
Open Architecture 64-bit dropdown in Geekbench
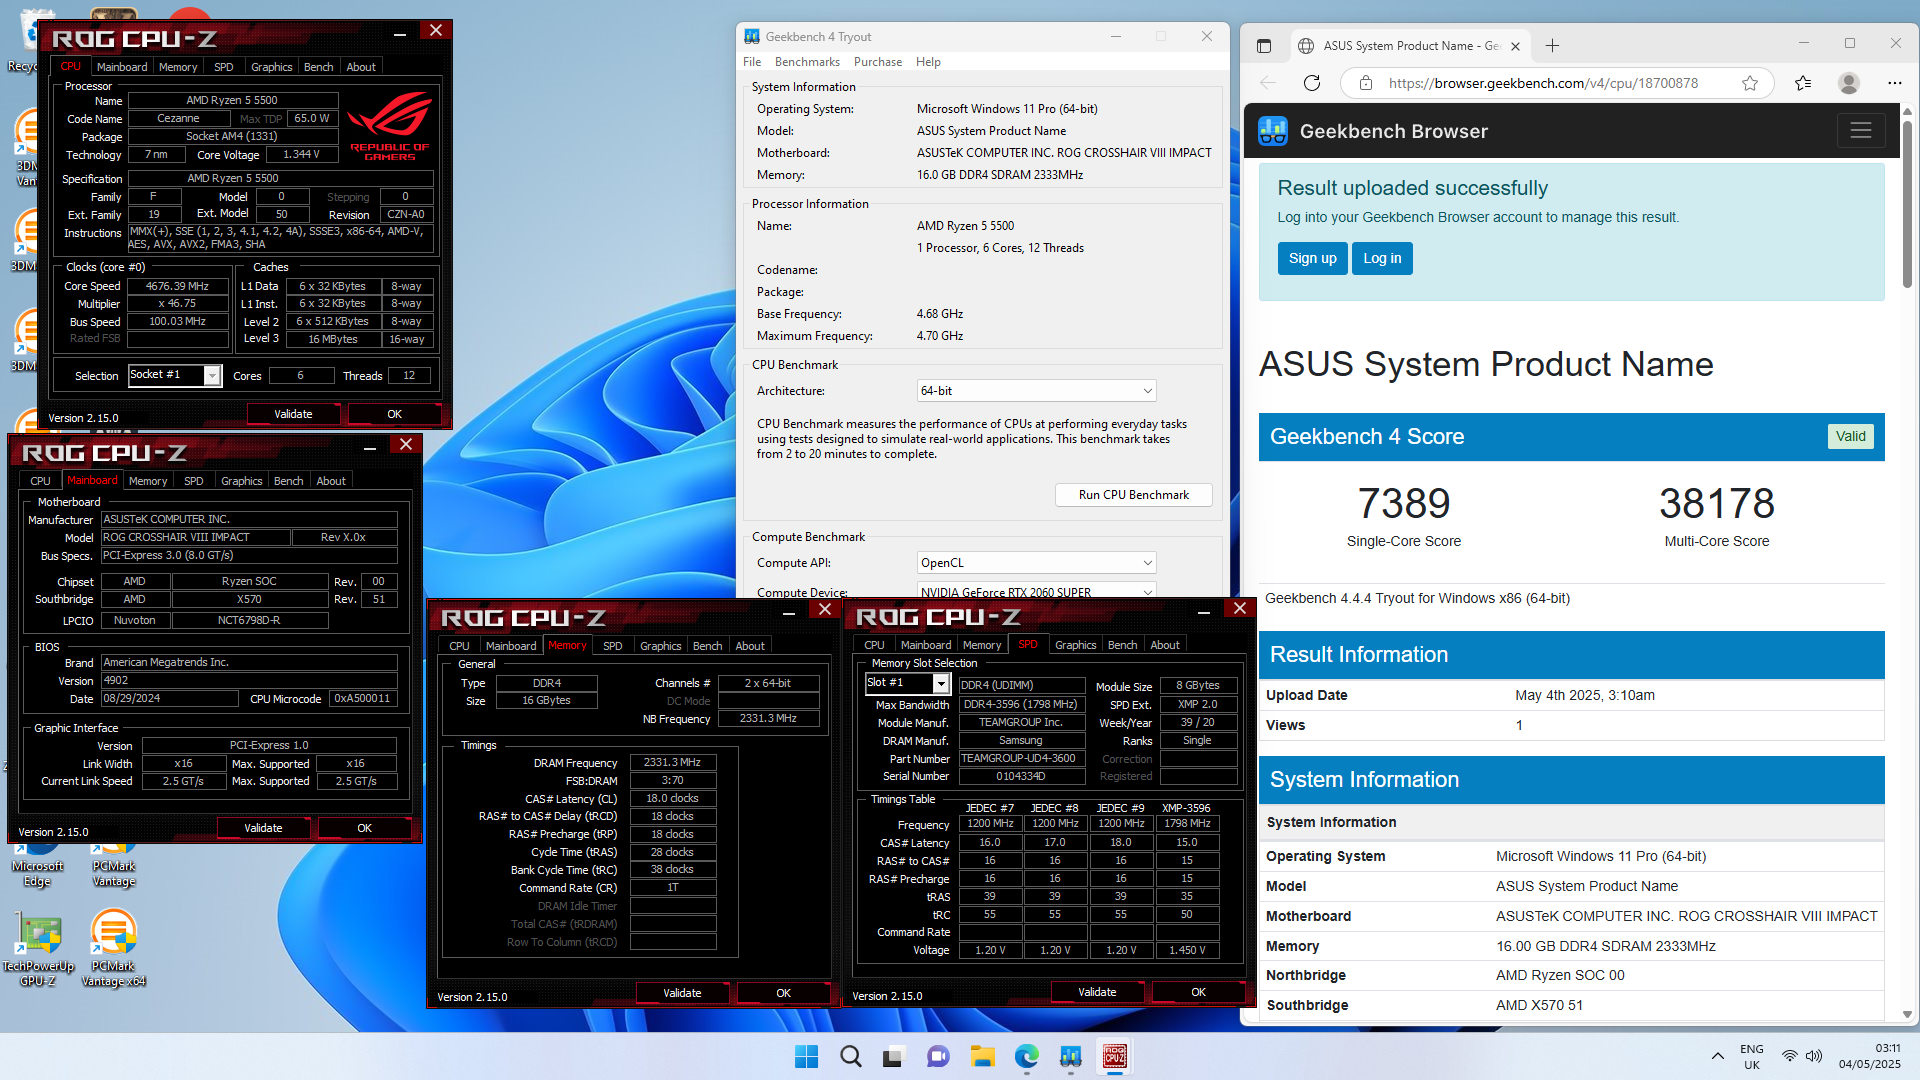[x=1036, y=391]
